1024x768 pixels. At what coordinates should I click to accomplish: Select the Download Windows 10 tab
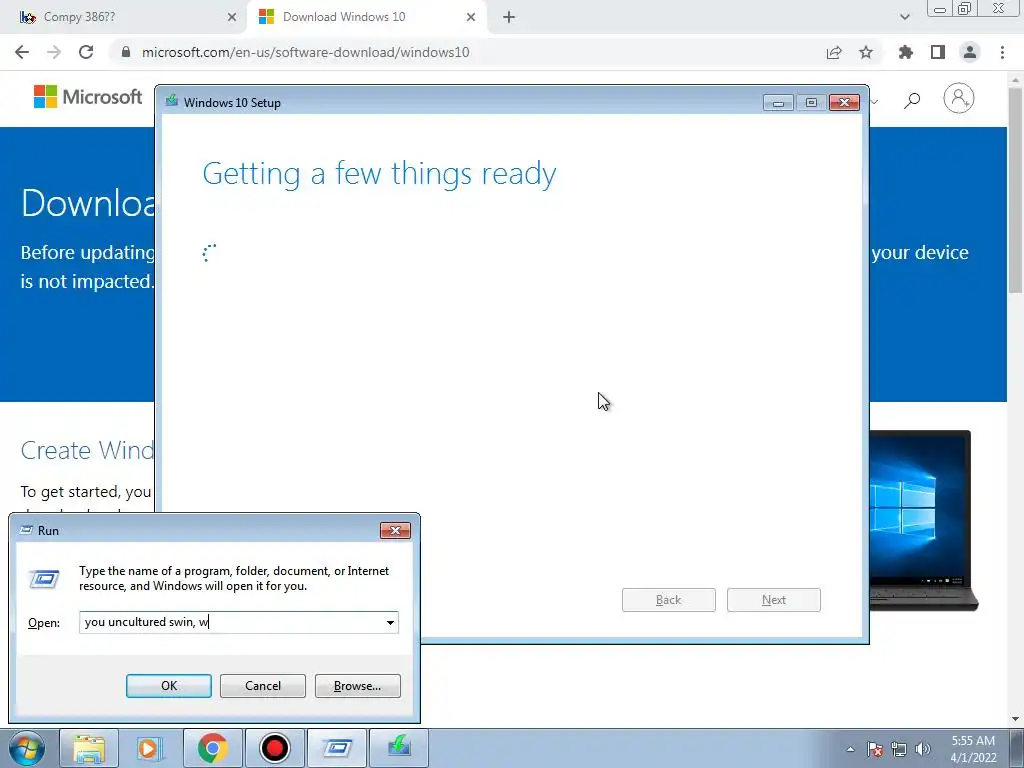point(367,17)
